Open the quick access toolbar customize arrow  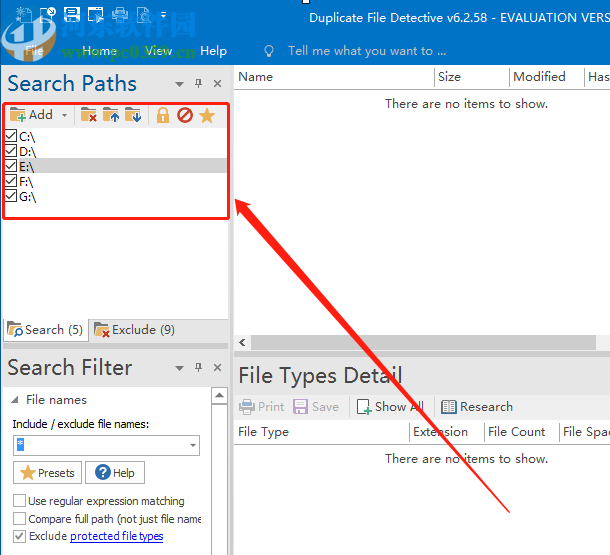coord(163,15)
